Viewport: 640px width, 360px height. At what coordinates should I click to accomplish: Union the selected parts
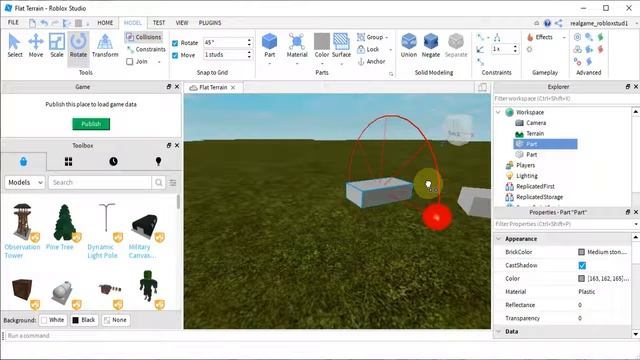coord(409,46)
